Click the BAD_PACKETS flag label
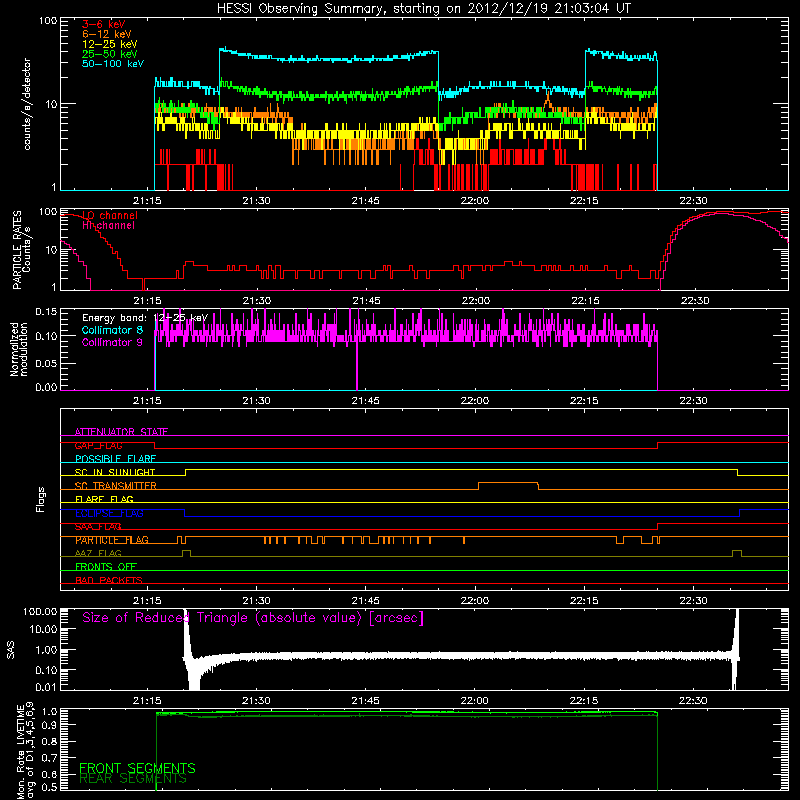Viewport: 800px width, 800px height. coord(109,580)
